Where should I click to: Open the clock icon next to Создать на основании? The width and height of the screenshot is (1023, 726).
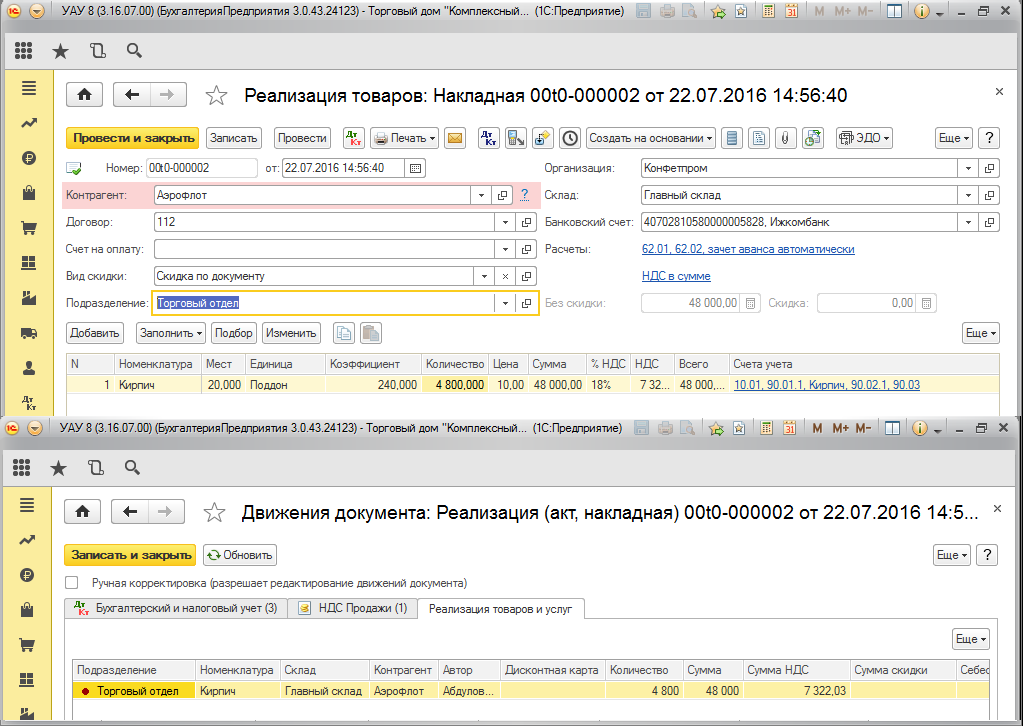tap(570, 138)
